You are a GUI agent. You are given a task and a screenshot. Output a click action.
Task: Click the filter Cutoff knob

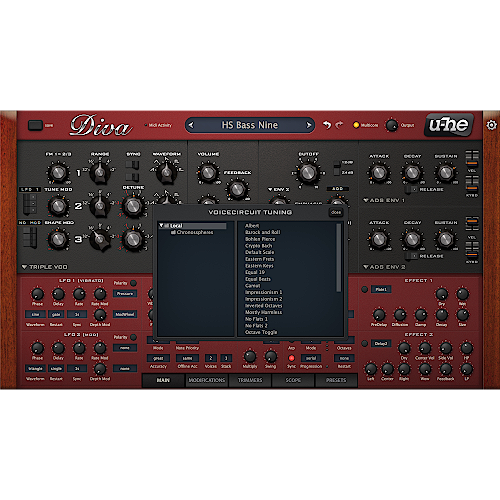pyautogui.click(x=308, y=172)
